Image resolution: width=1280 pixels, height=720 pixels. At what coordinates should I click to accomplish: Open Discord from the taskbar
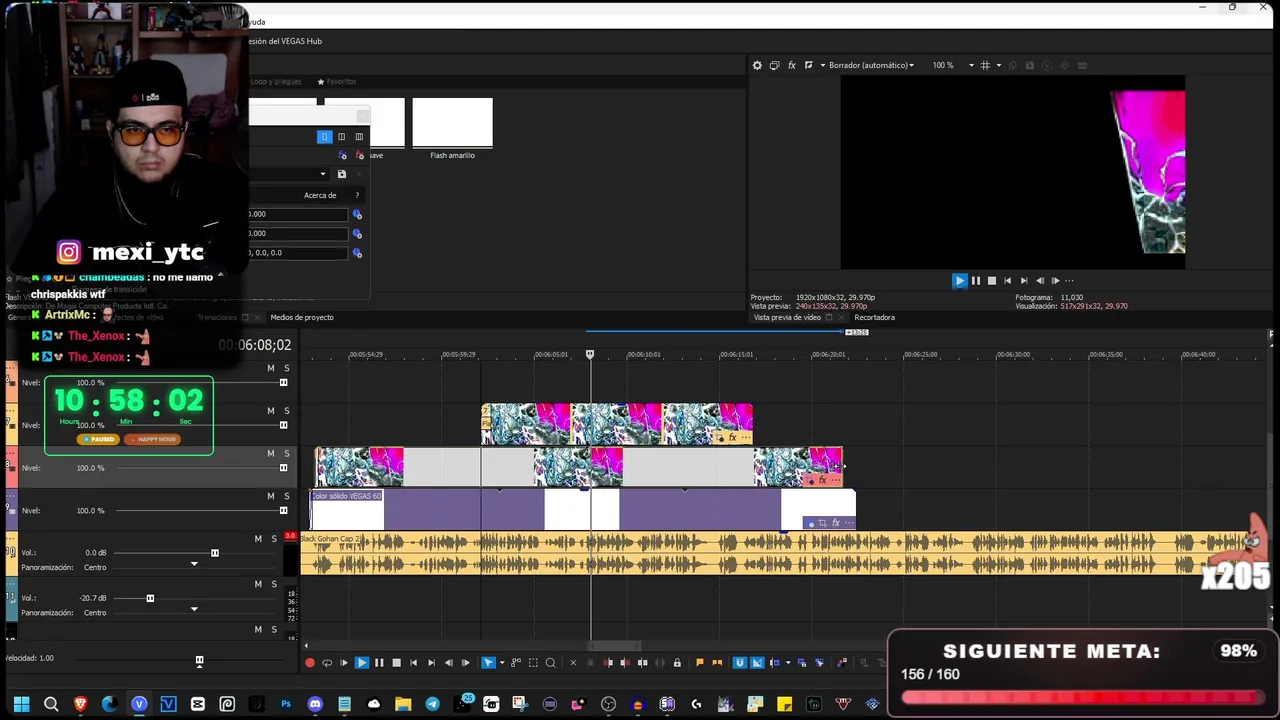coord(315,704)
